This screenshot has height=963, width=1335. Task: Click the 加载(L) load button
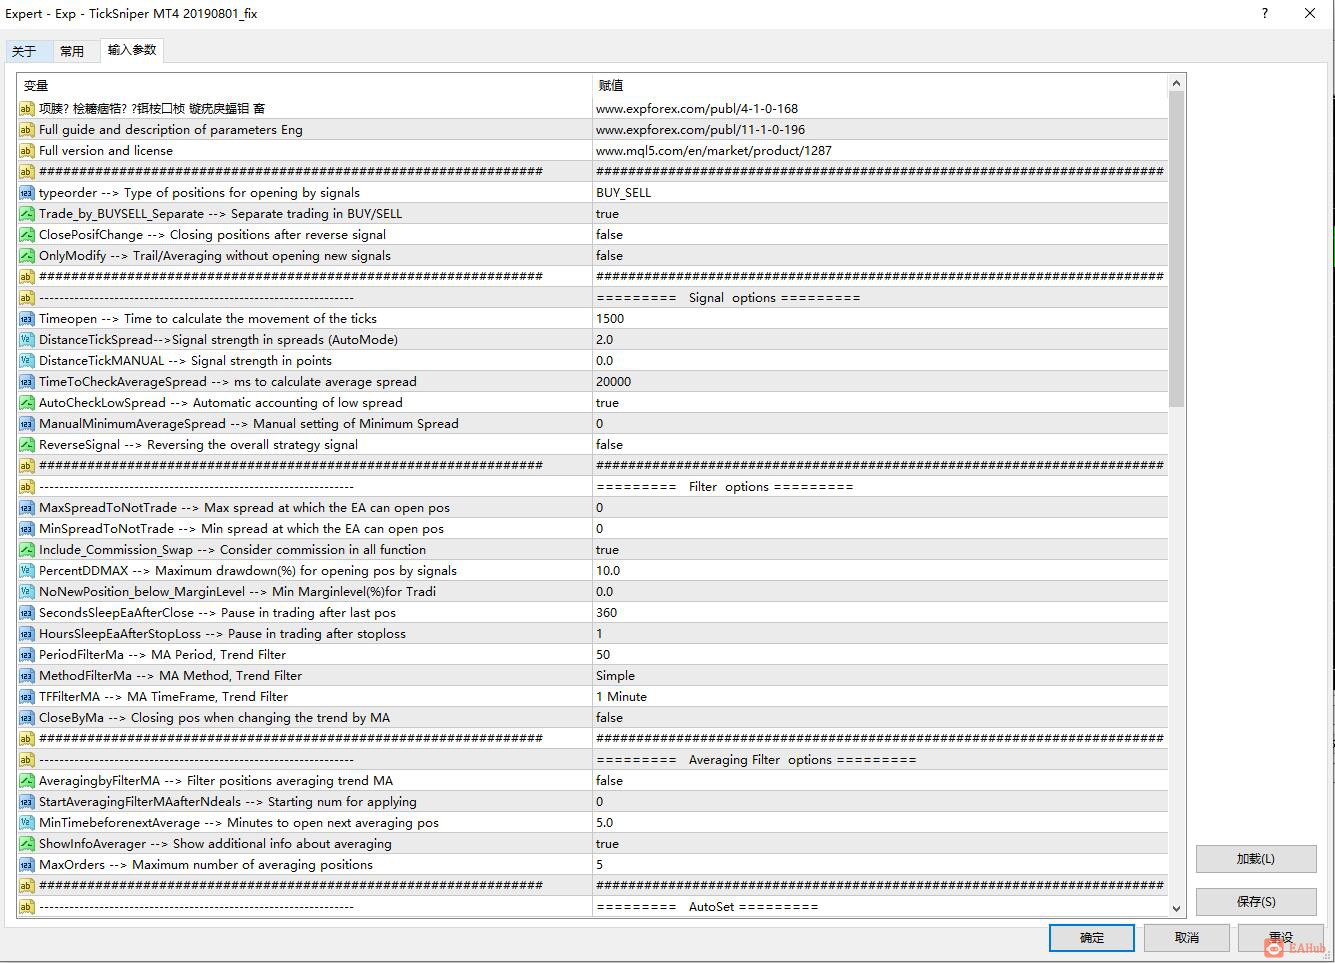[x=1256, y=859]
